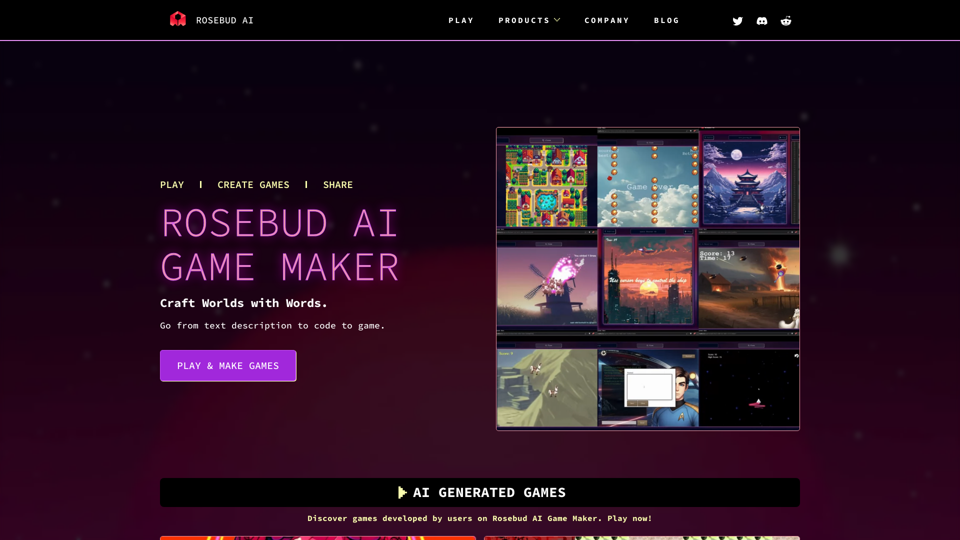Expand the Products dropdown chevron
This screenshot has height=540, width=960.
point(557,20)
